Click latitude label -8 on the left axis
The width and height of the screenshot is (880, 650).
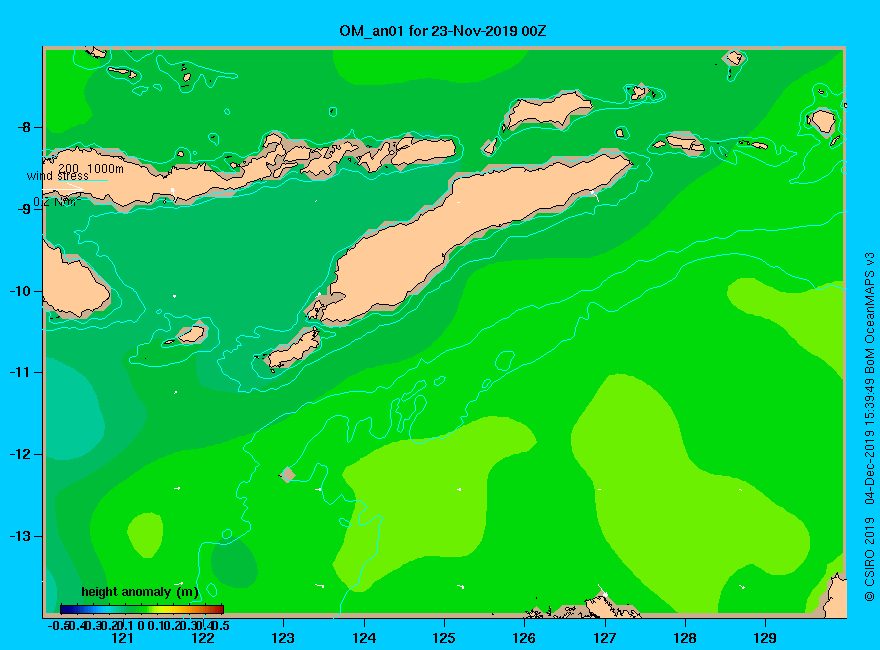tap(25, 127)
